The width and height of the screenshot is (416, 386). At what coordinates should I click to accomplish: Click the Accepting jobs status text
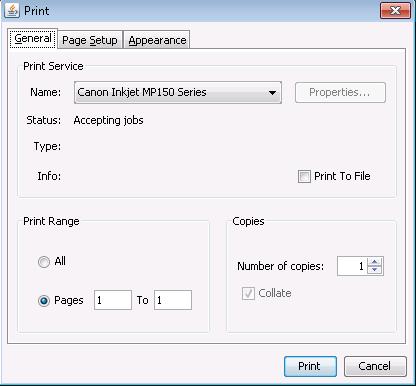(108, 120)
